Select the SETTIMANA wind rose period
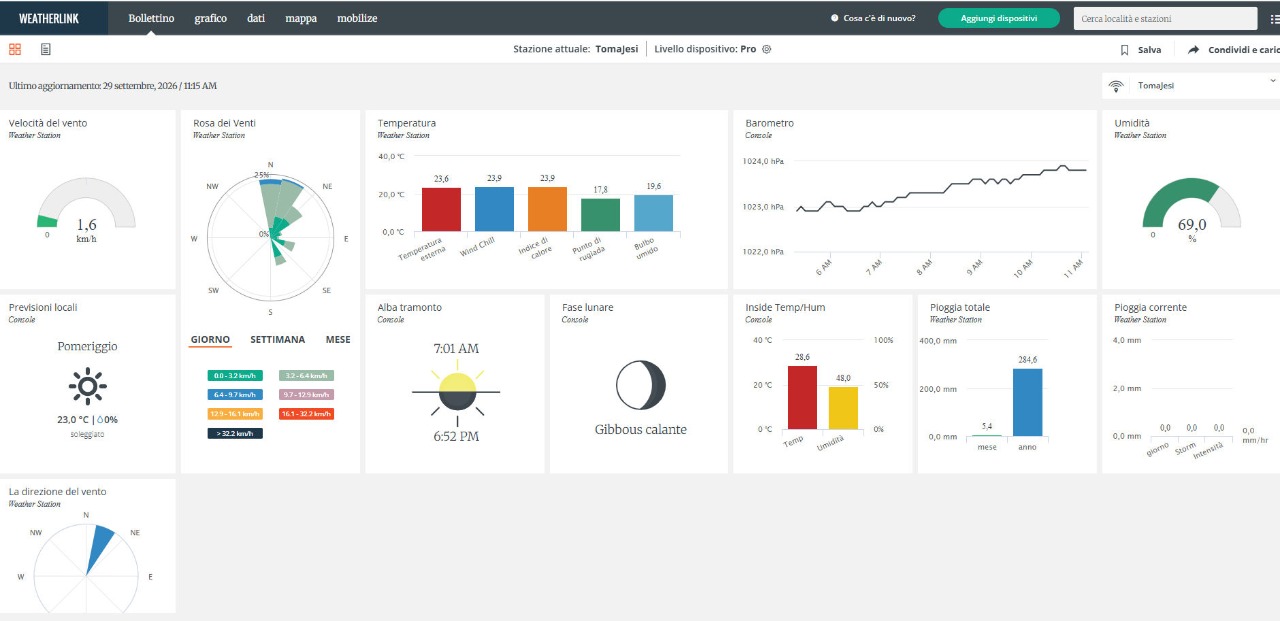 click(x=278, y=340)
